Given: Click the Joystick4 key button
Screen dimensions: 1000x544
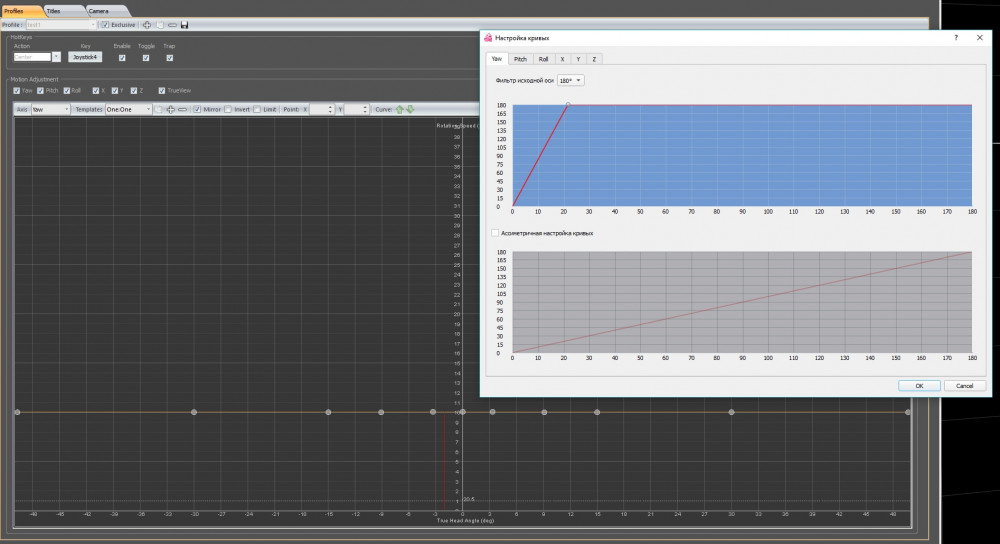Looking at the screenshot, I should click(85, 58).
